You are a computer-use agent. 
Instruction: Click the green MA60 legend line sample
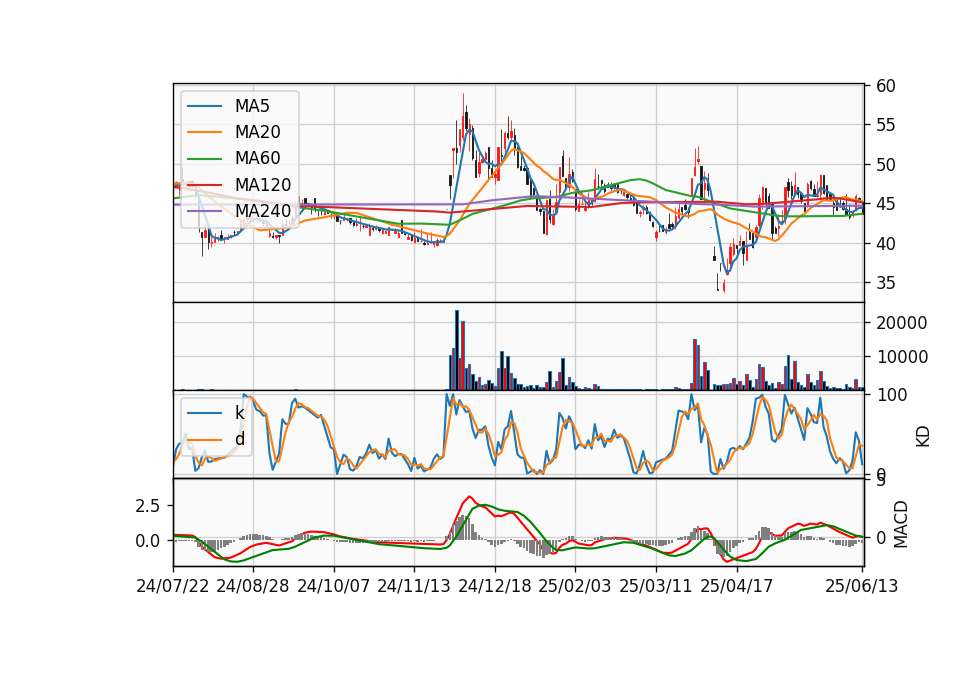(204, 159)
